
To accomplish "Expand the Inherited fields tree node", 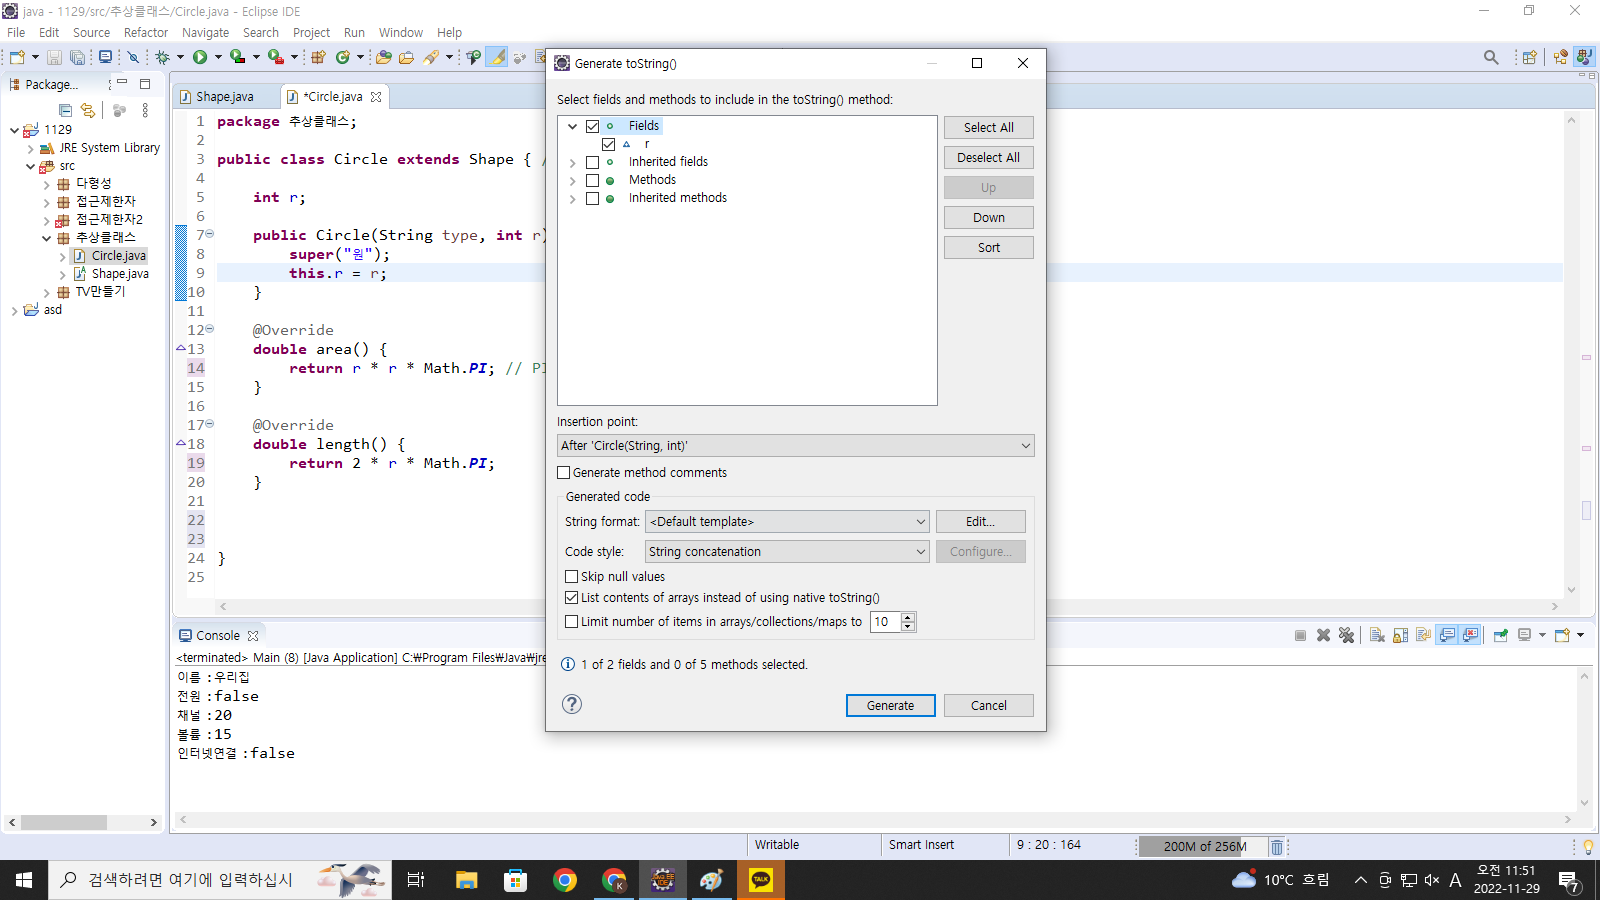I will point(572,162).
